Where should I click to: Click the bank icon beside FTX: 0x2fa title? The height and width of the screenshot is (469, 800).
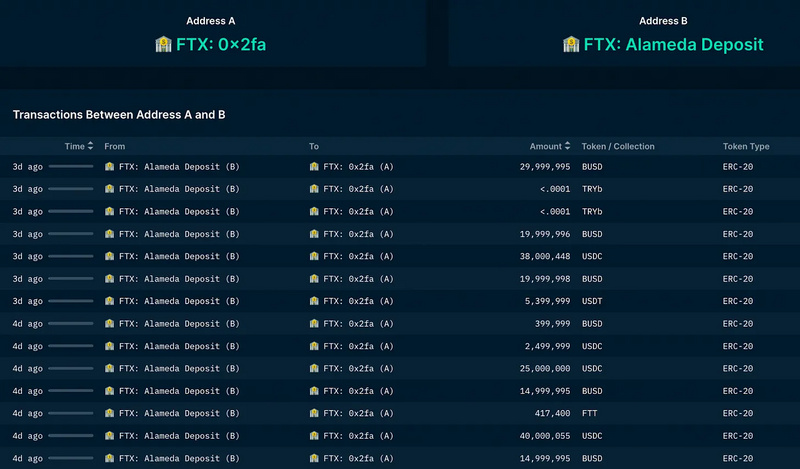(x=164, y=44)
